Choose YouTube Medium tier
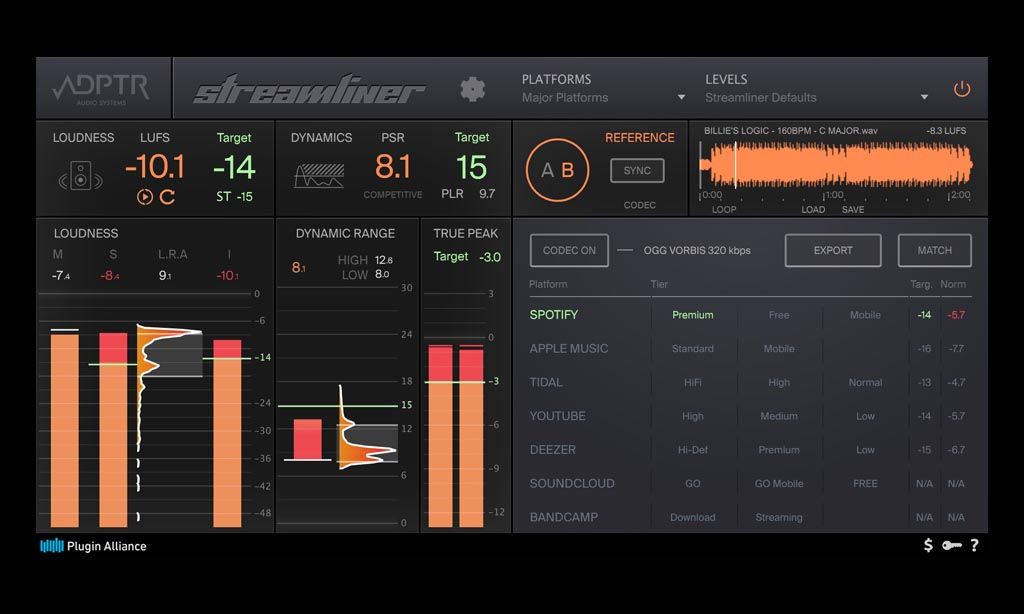 (779, 416)
